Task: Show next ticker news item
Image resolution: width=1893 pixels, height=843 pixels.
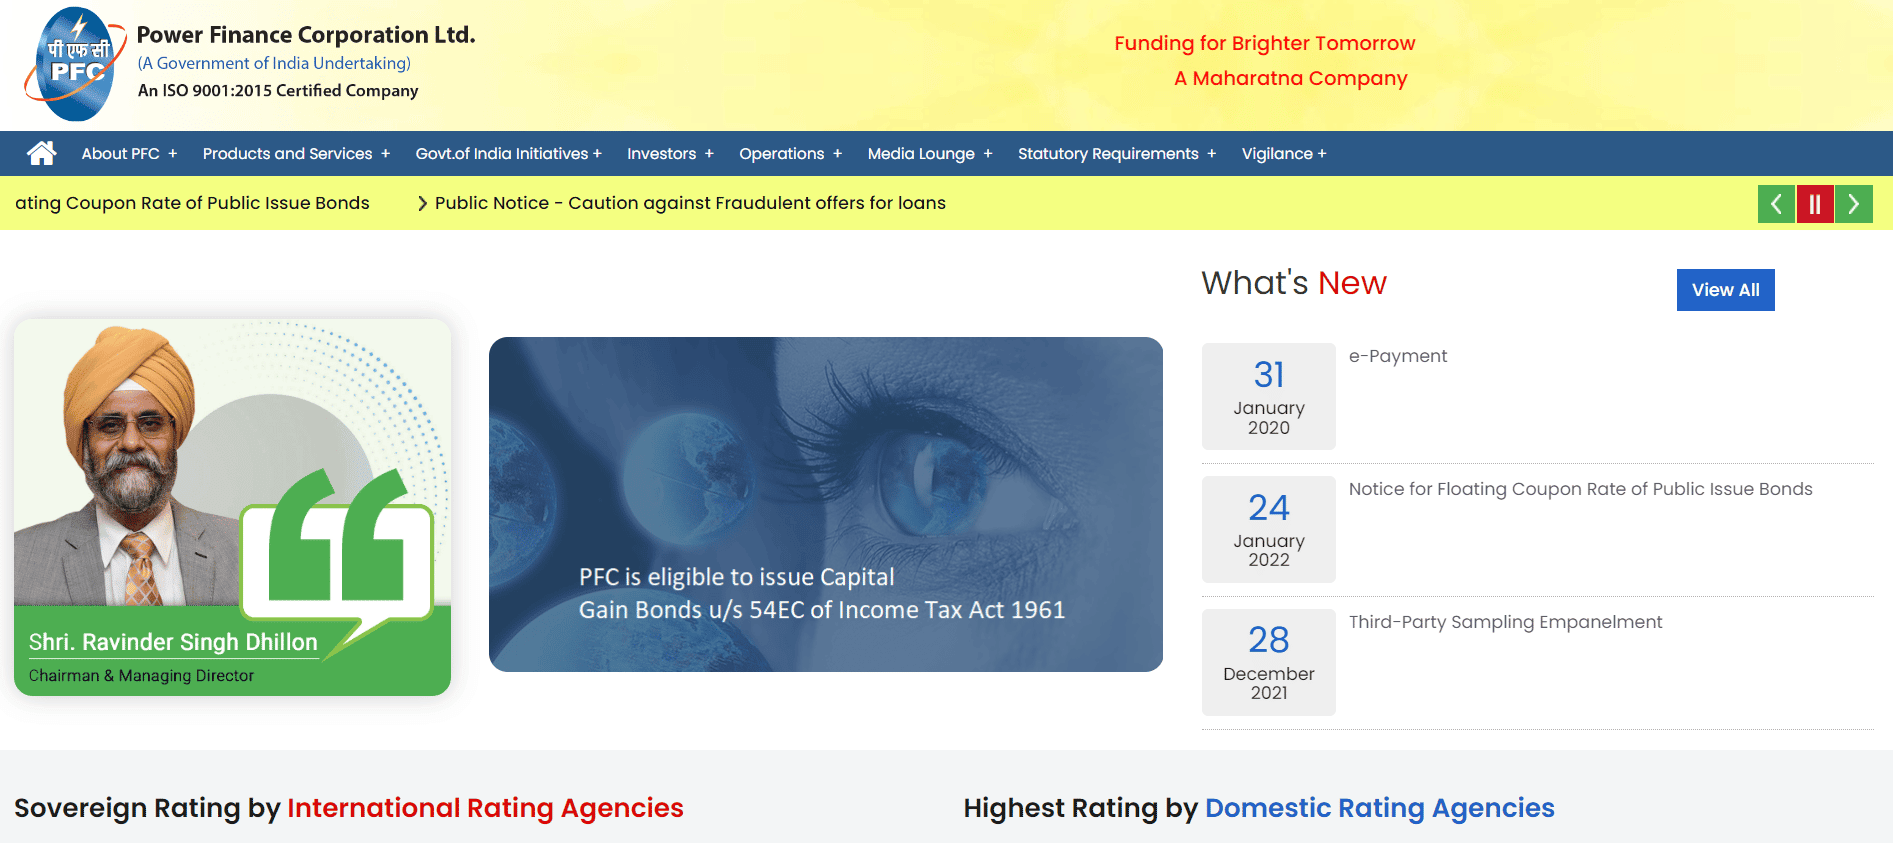Action: [1854, 204]
